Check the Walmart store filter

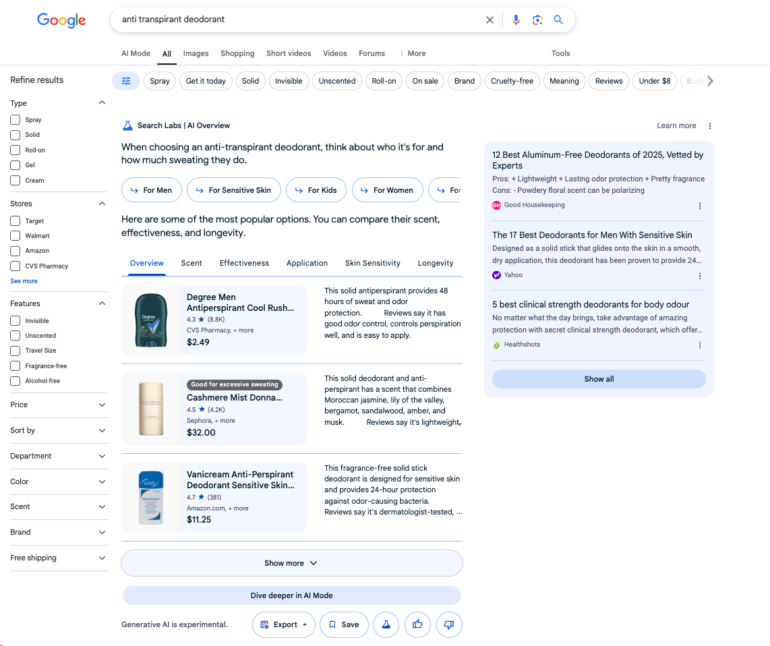[15, 236]
